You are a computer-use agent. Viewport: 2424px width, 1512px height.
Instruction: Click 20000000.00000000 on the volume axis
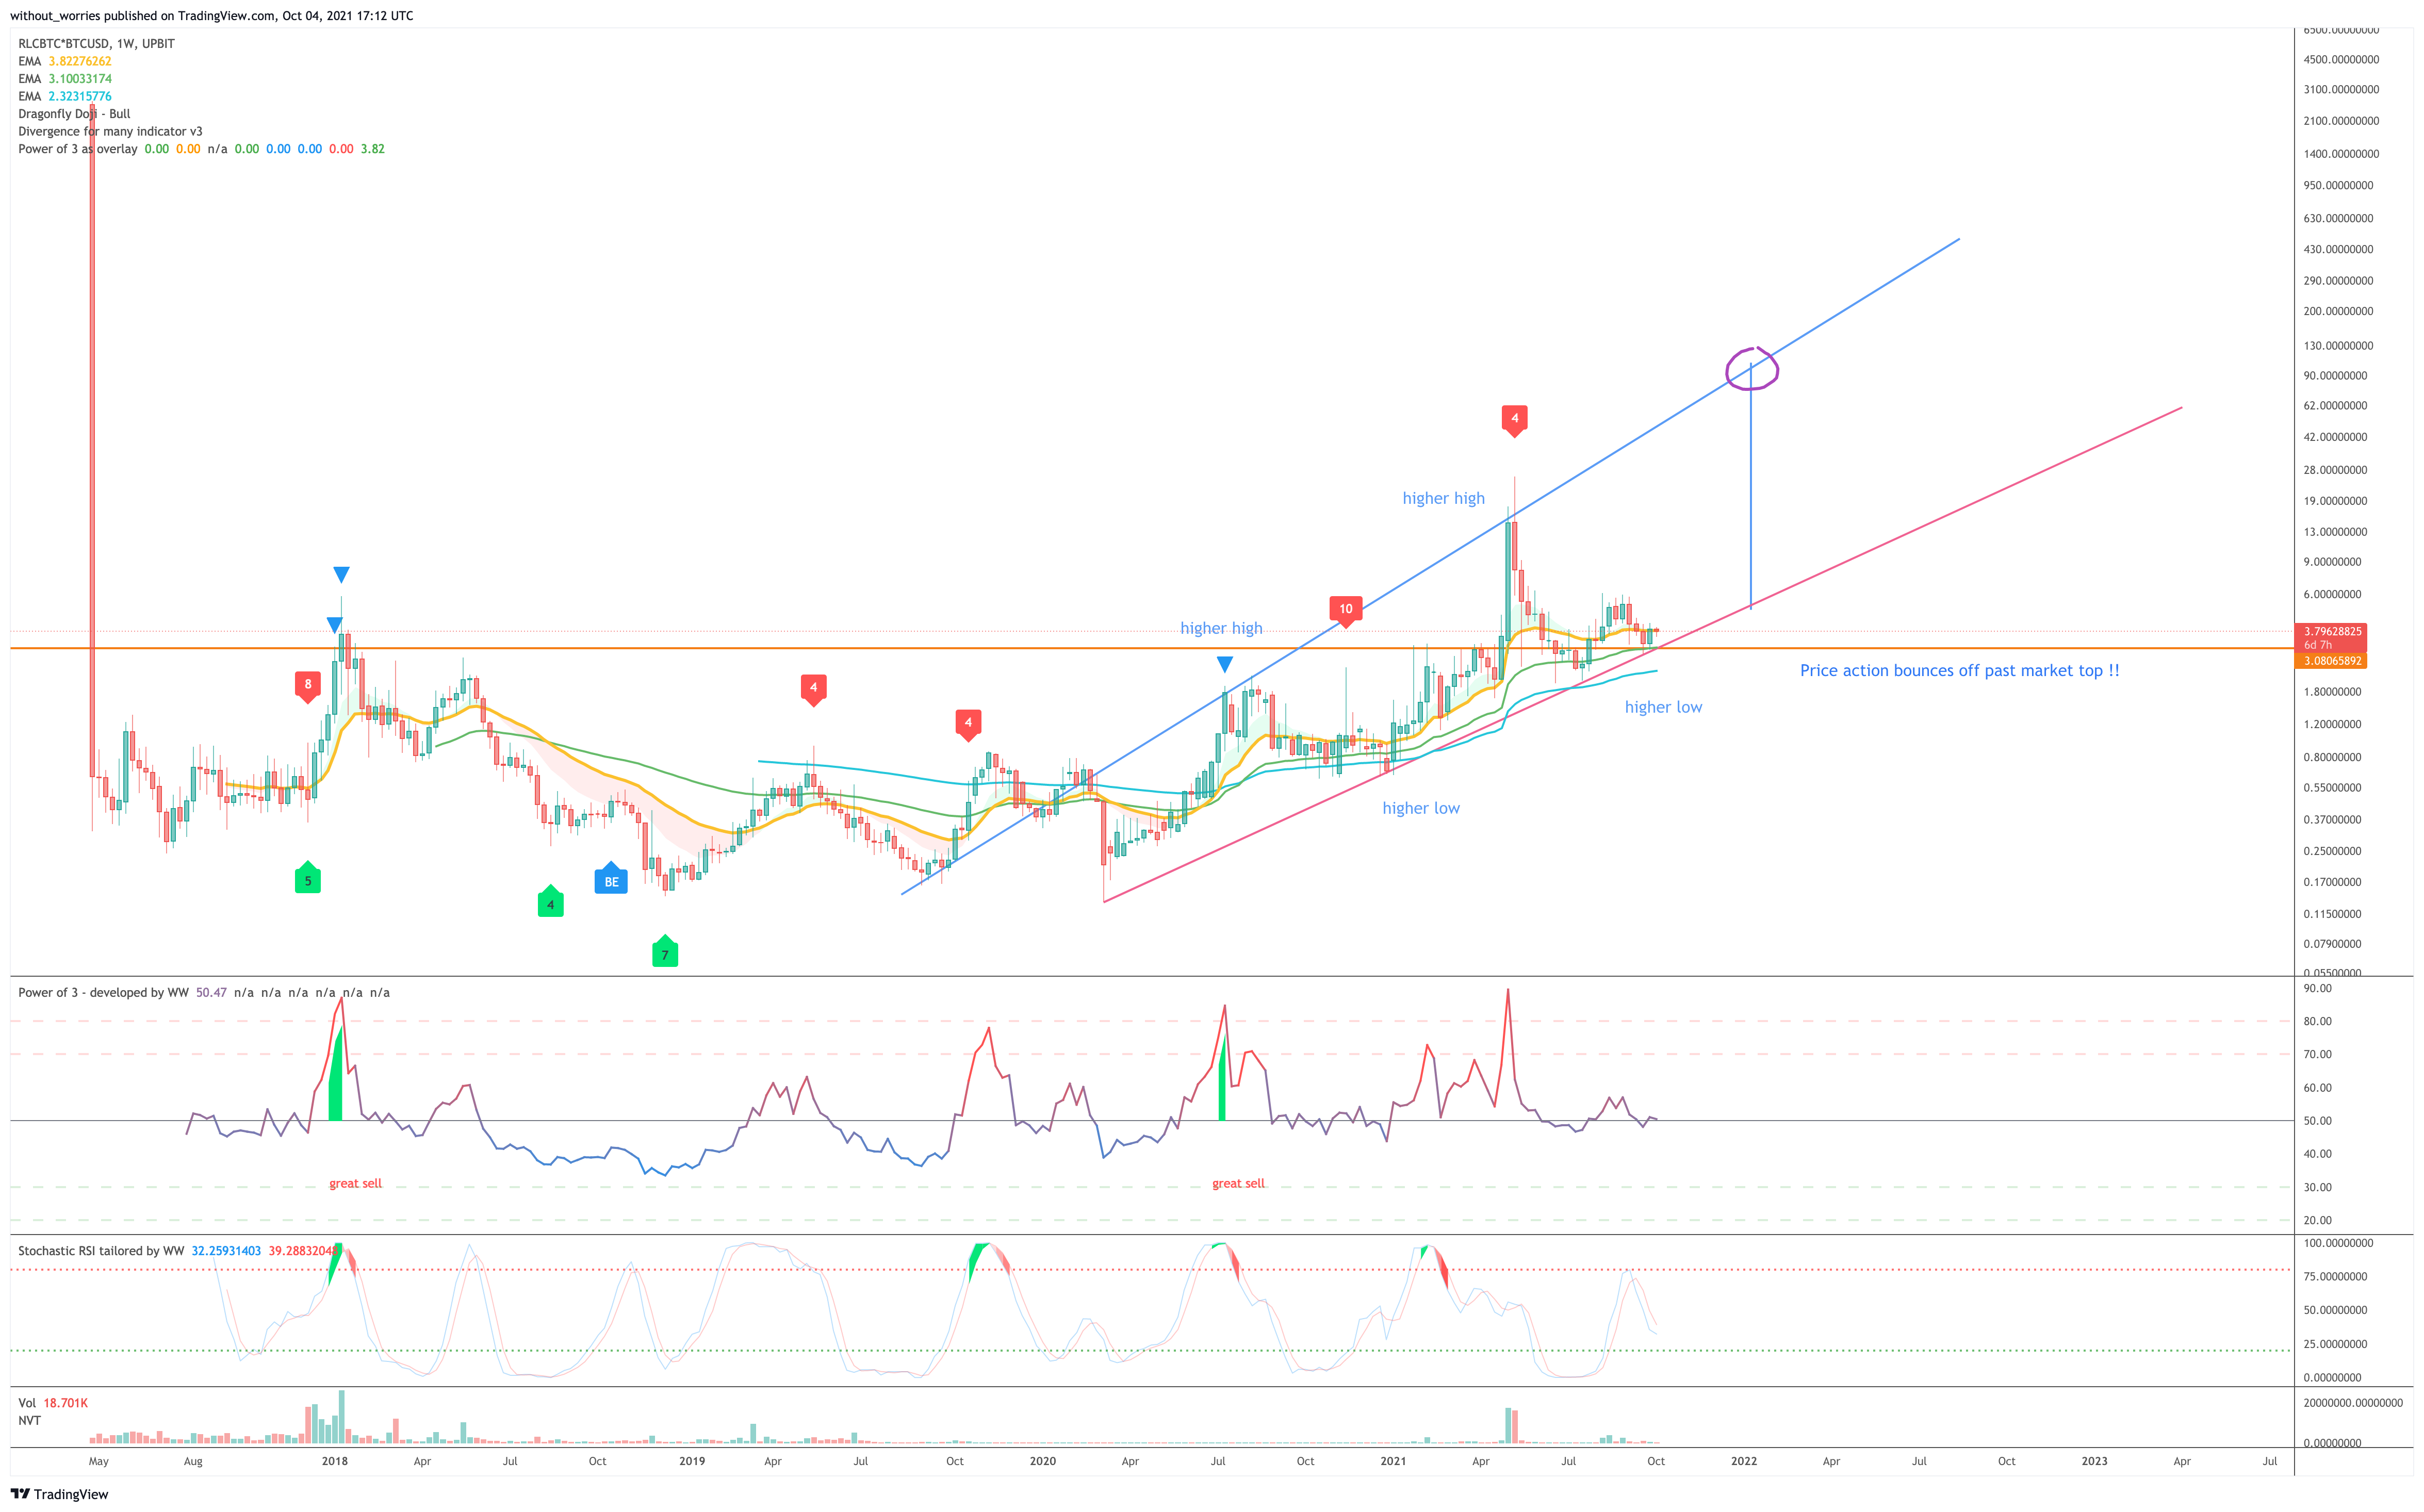coord(2353,1403)
